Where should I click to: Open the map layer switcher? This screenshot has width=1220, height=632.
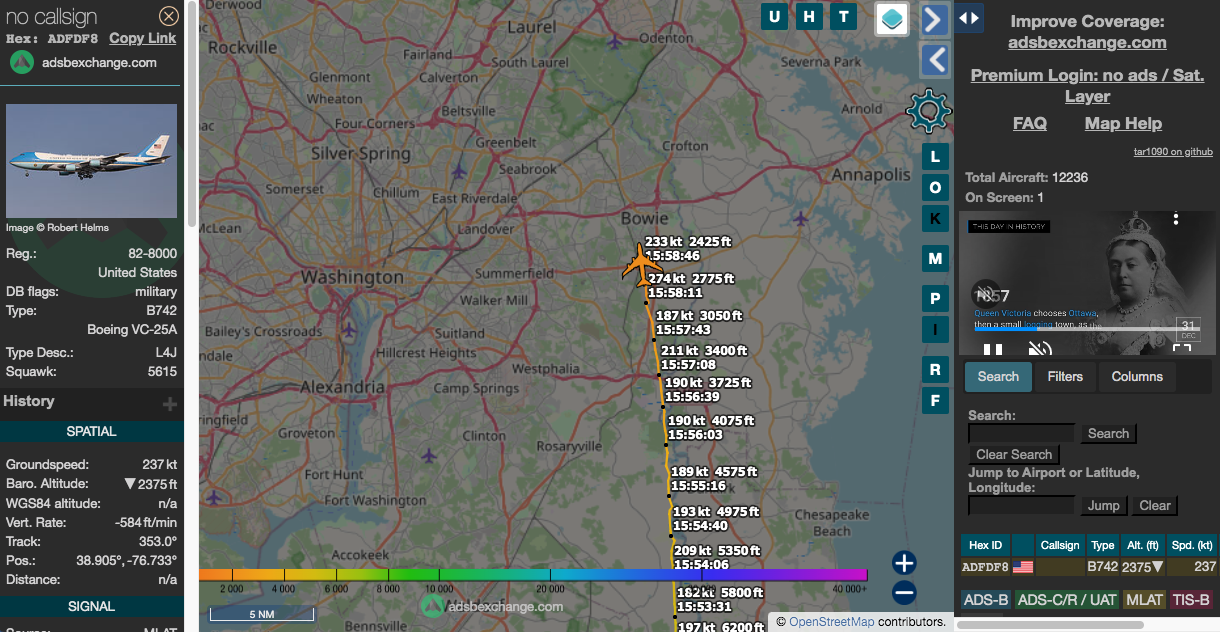tap(892, 18)
